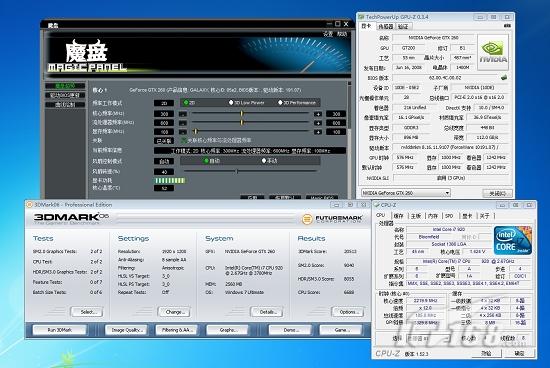The image size is (550, 368).
Task: Select manual fan control radio button
Action: click(x=264, y=161)
